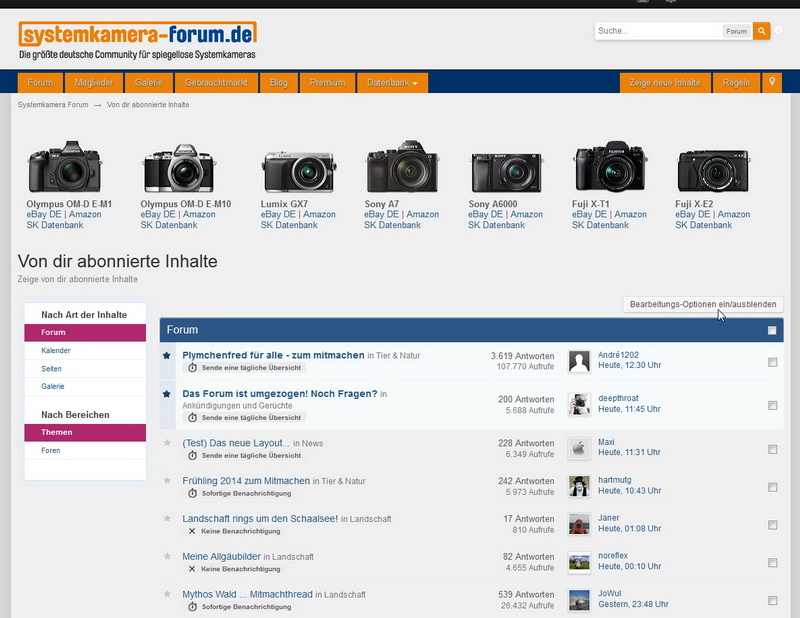The width and height of the screenshot is (800, 618).
Task: Tick the select-all checkbox in Forum header
Action: coord(772,330)
